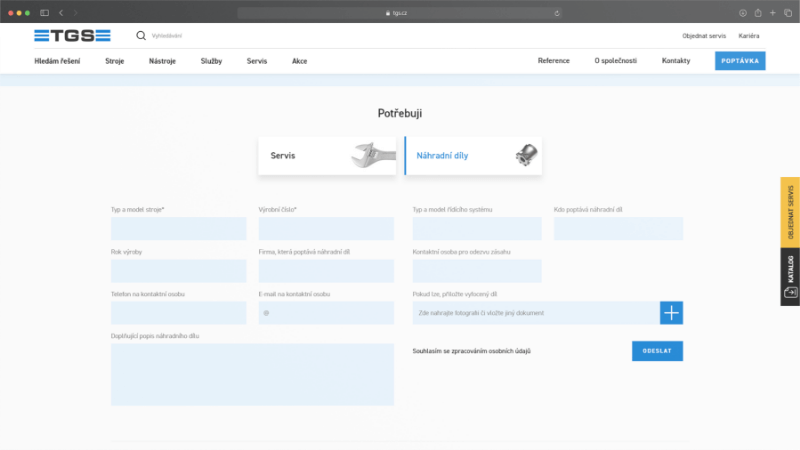Select the Náhradní díly option
800x450 pixels.
pos(473,156)
